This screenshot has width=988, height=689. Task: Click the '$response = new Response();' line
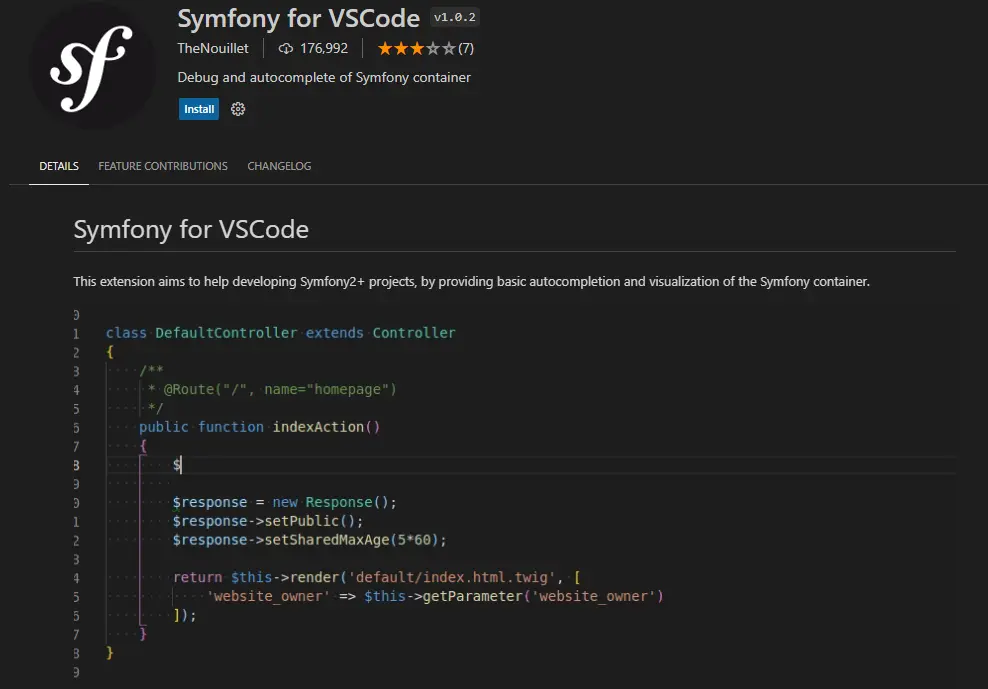coord(285,502)
